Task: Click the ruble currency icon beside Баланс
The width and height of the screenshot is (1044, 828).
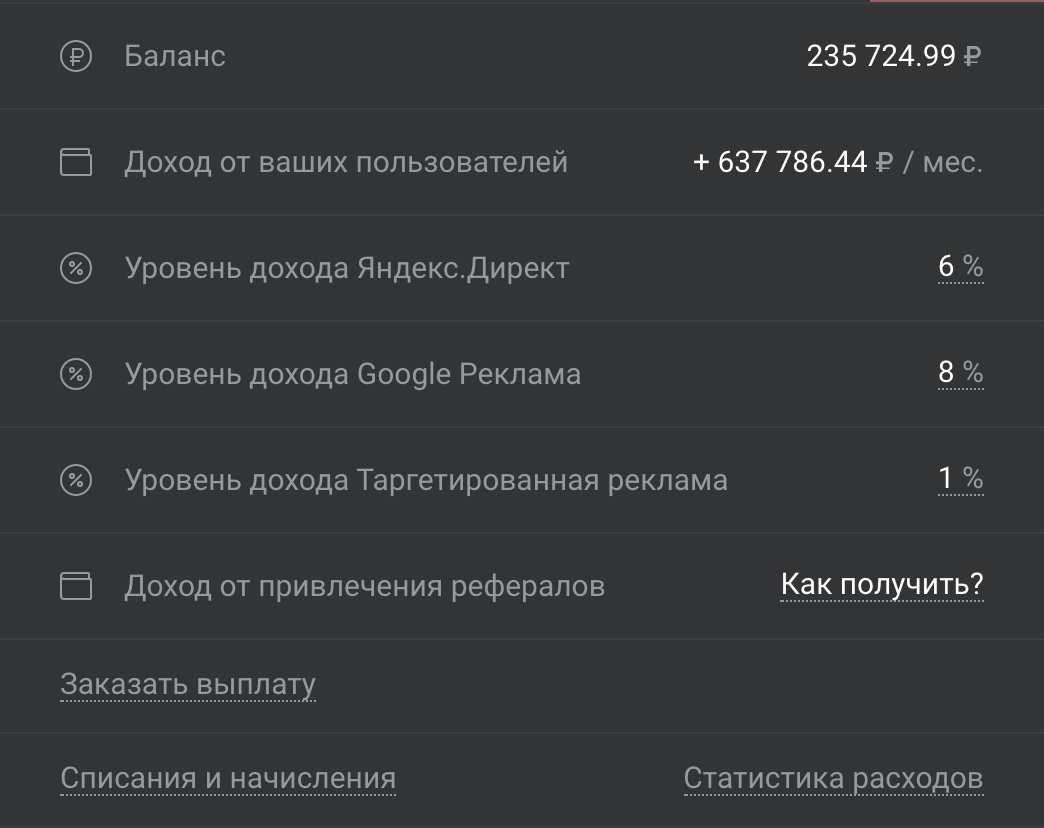Action: coord(78,55)
